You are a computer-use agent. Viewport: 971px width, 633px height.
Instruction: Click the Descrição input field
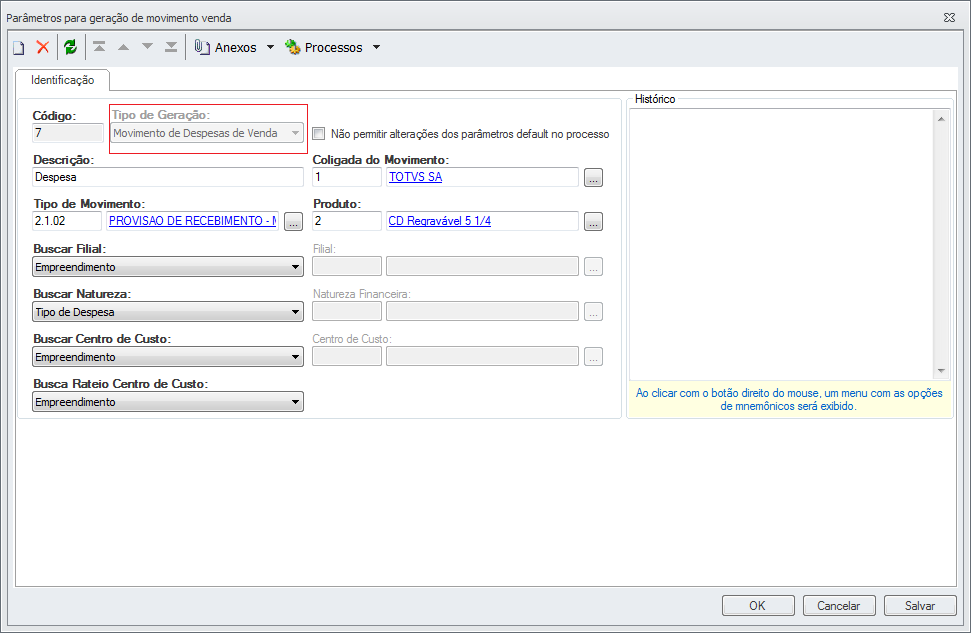coord(168,177)
